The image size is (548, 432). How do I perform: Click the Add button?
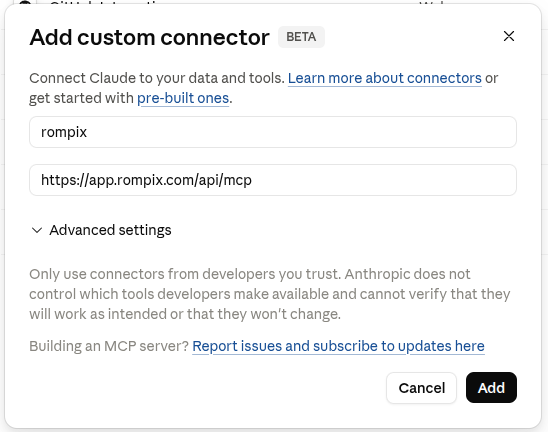click(491, 388)
